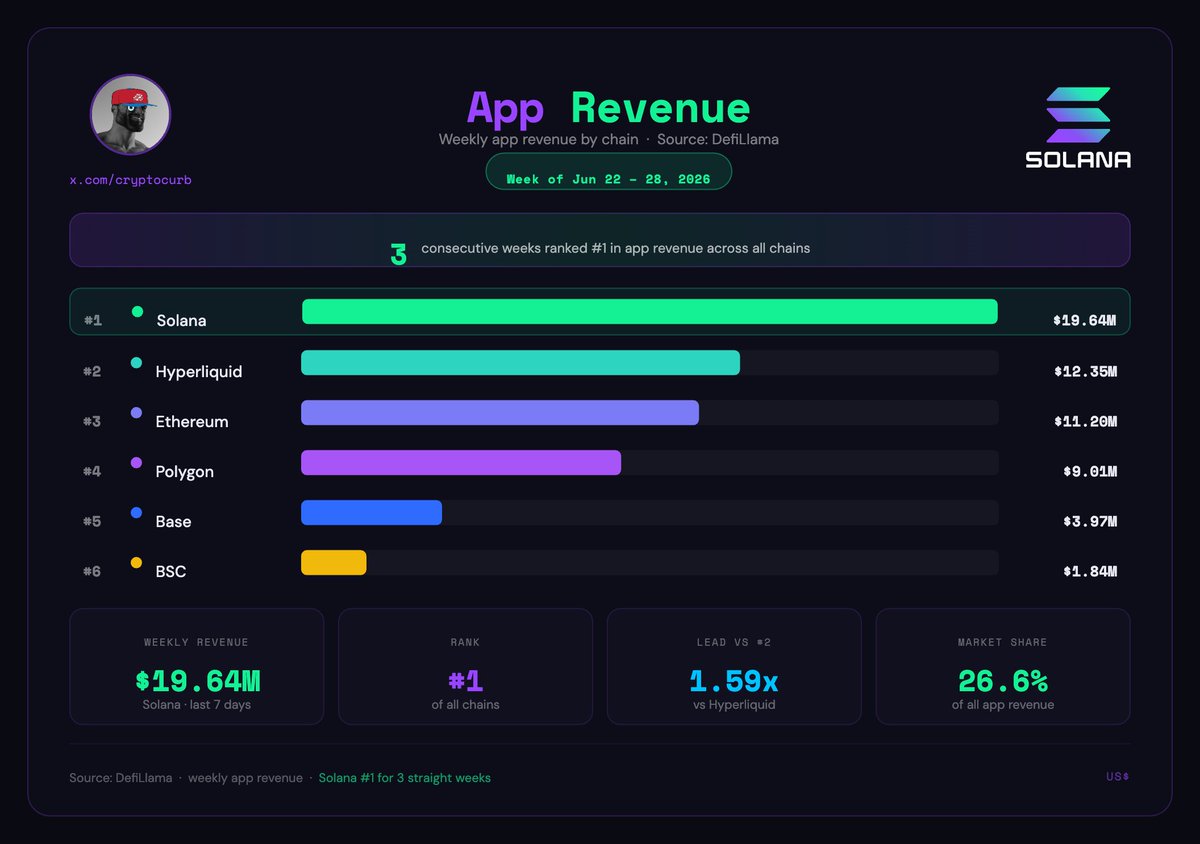Select the BSC chain label
The width and height of the screenshot is (1200, 844).
click(x=171, y=571)
